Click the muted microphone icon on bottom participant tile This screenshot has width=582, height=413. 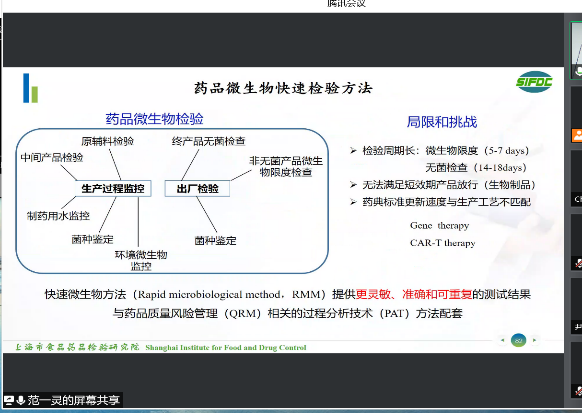click(x=578, y=390)
